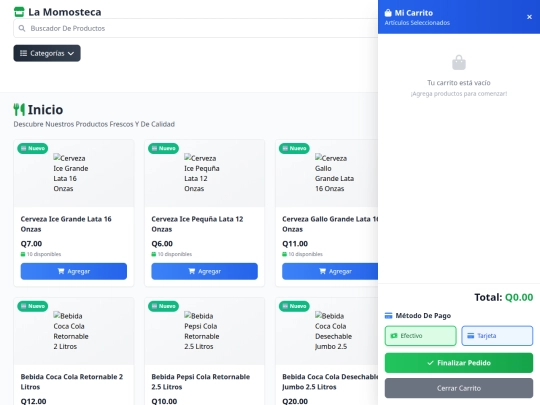Click the La Momosteca store logo icon
The width and height of the screenshot is (540, 405).
(19, 12)
